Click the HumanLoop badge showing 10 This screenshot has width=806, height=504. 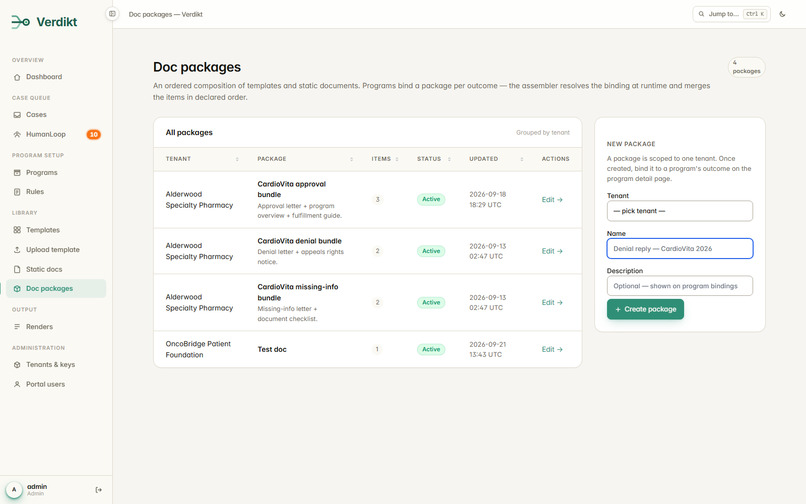point(94,134)
